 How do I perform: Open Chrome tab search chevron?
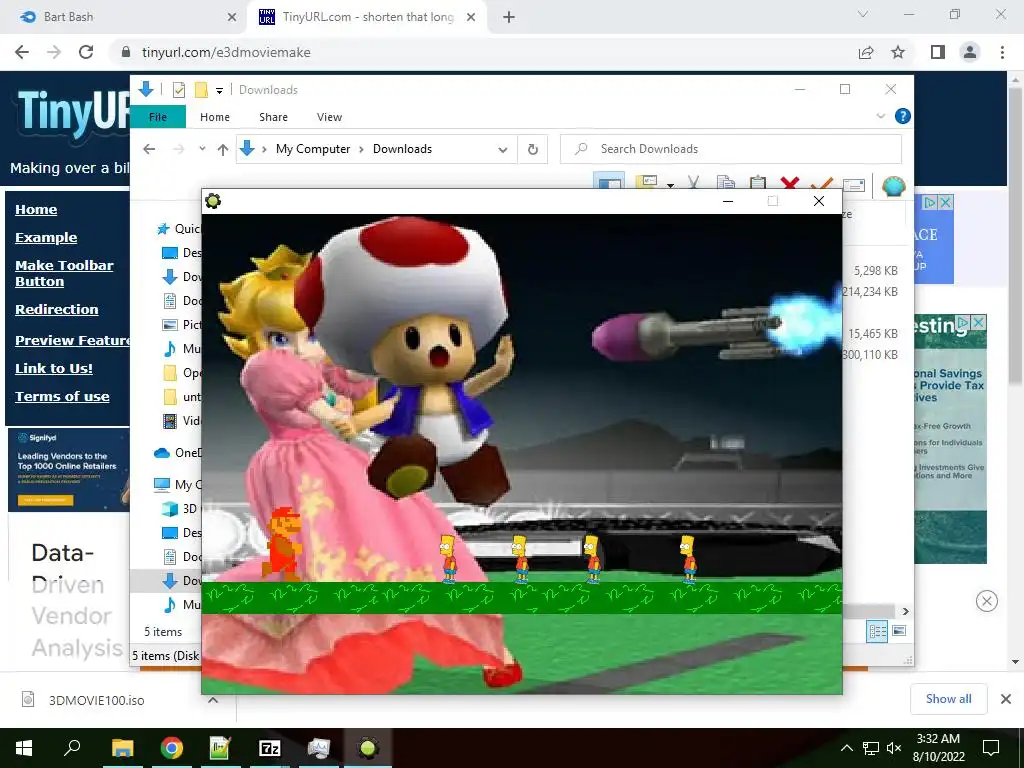863,14
